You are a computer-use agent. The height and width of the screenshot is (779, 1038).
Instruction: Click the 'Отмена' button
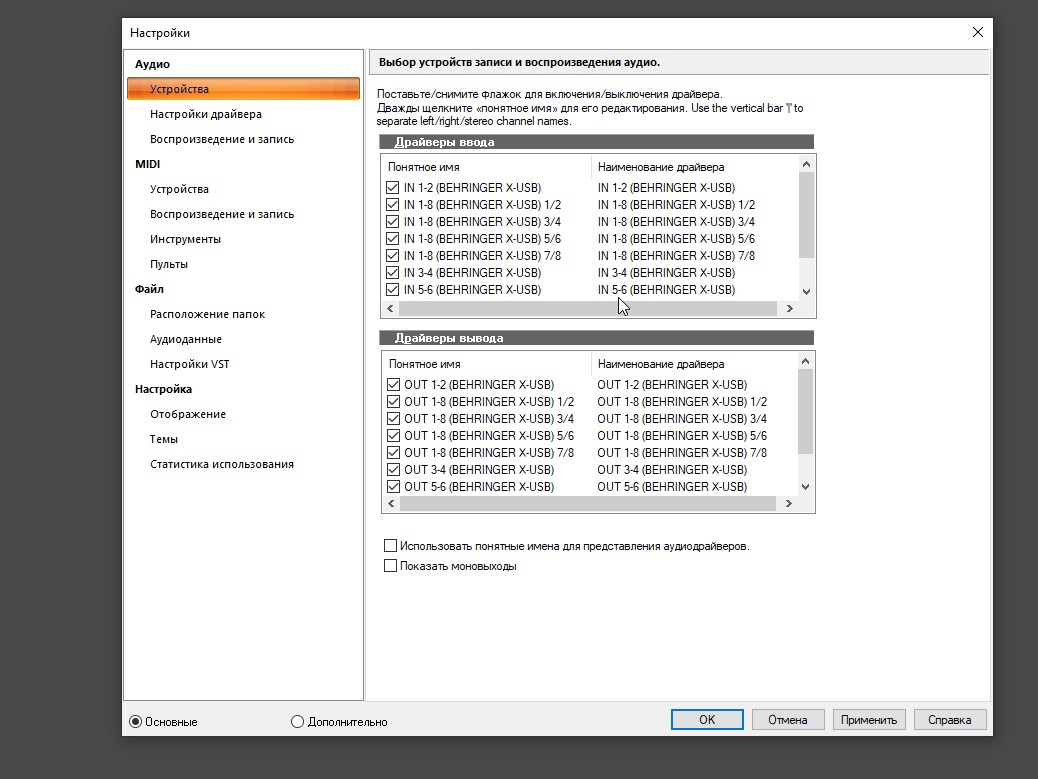788,719
